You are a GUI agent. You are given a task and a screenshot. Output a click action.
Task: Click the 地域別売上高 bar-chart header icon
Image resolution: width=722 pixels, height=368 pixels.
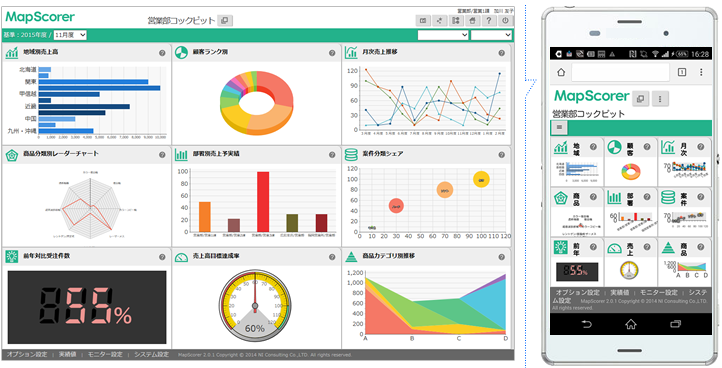(x=12, y=53)
